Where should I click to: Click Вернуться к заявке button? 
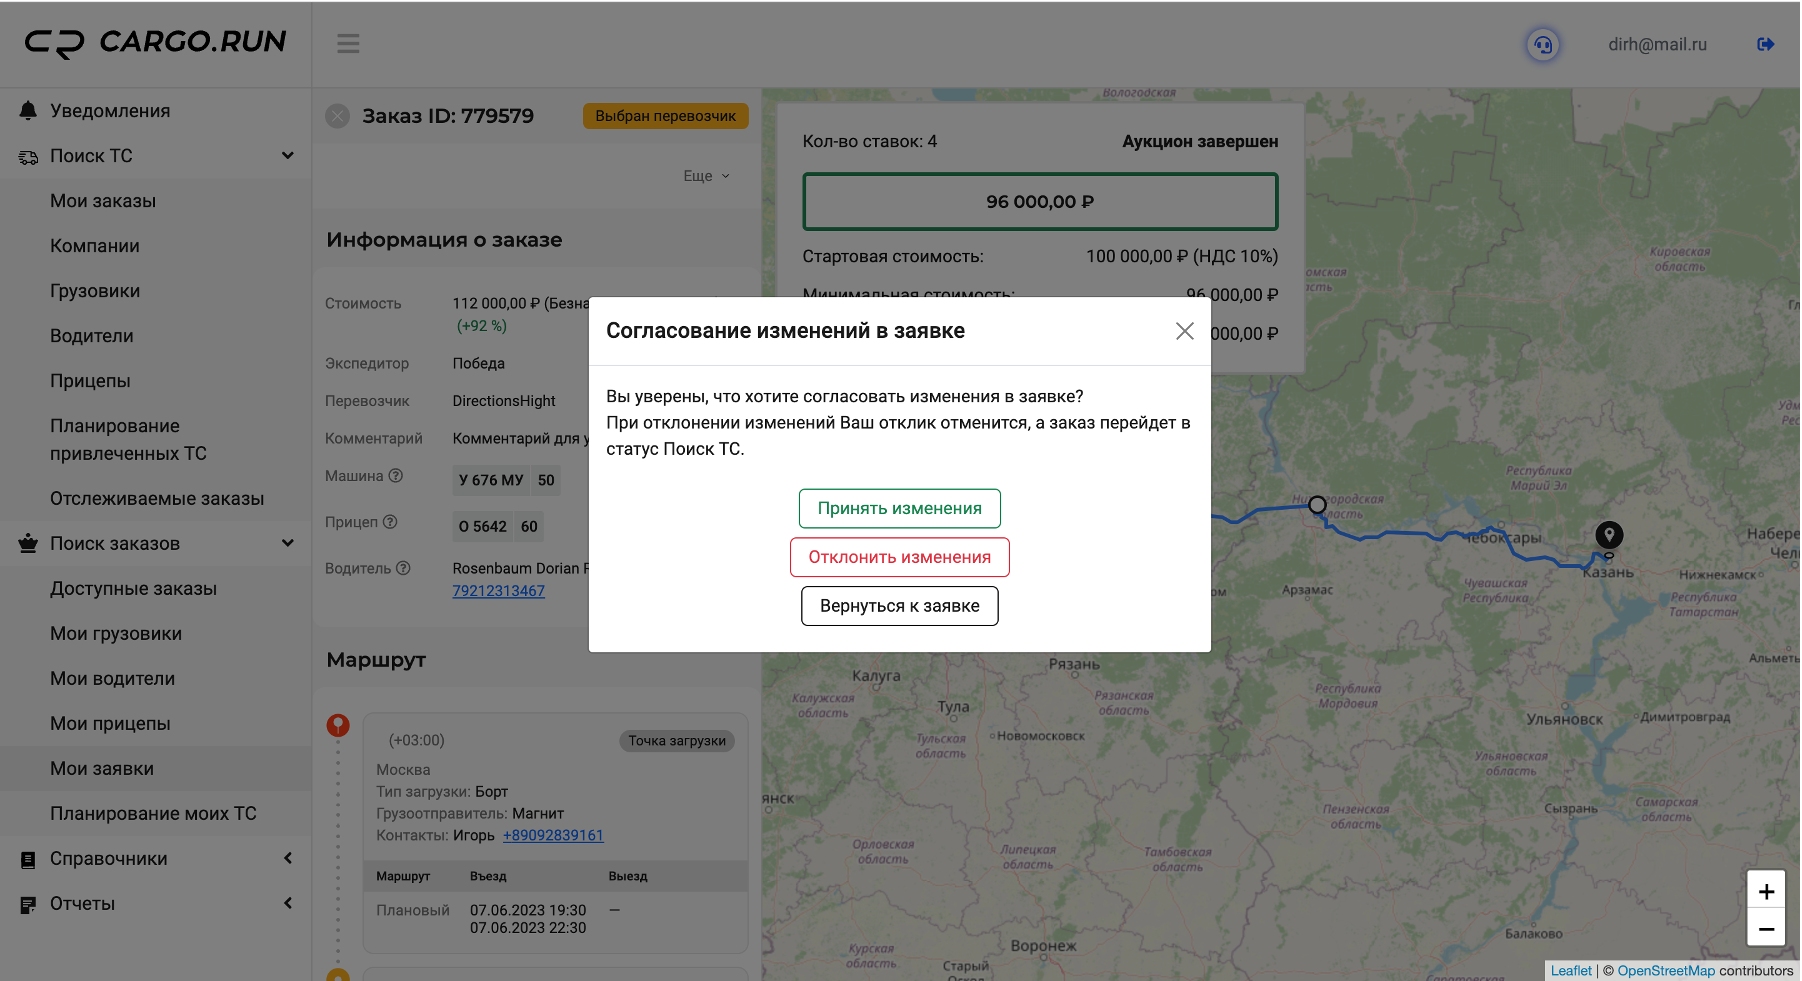click(900, 606)
